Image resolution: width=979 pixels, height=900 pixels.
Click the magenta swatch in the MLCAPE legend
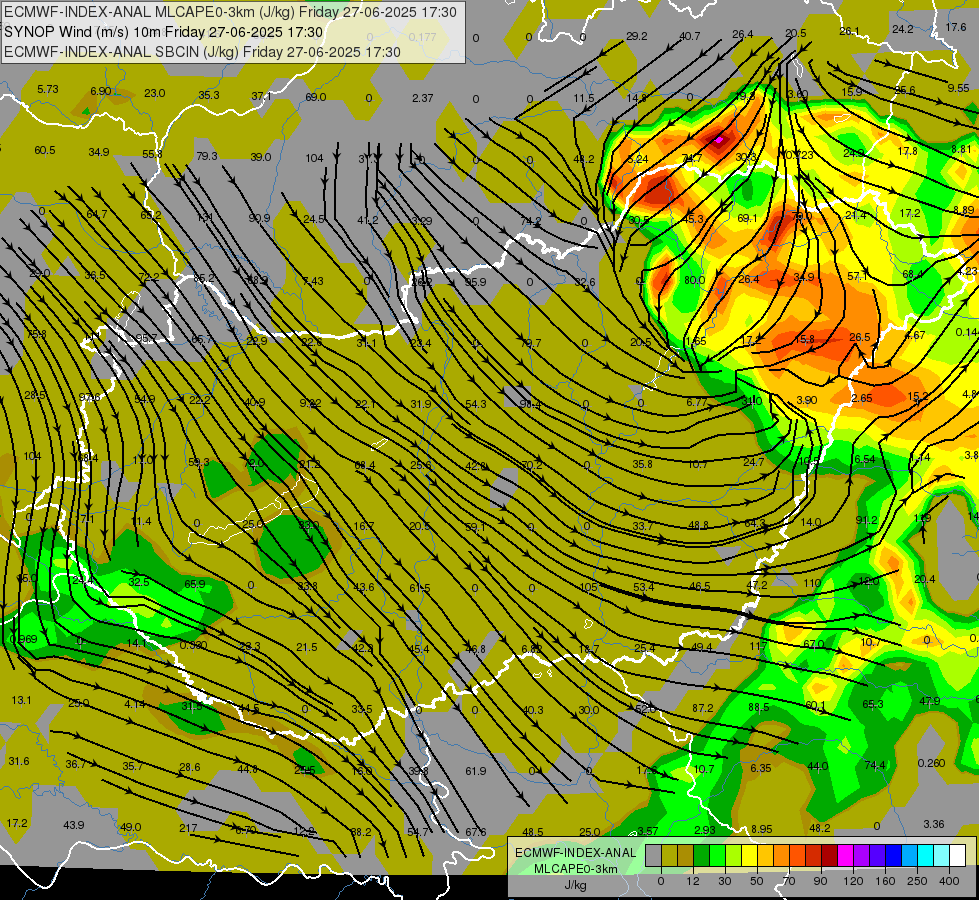click(x=845, y=855)
